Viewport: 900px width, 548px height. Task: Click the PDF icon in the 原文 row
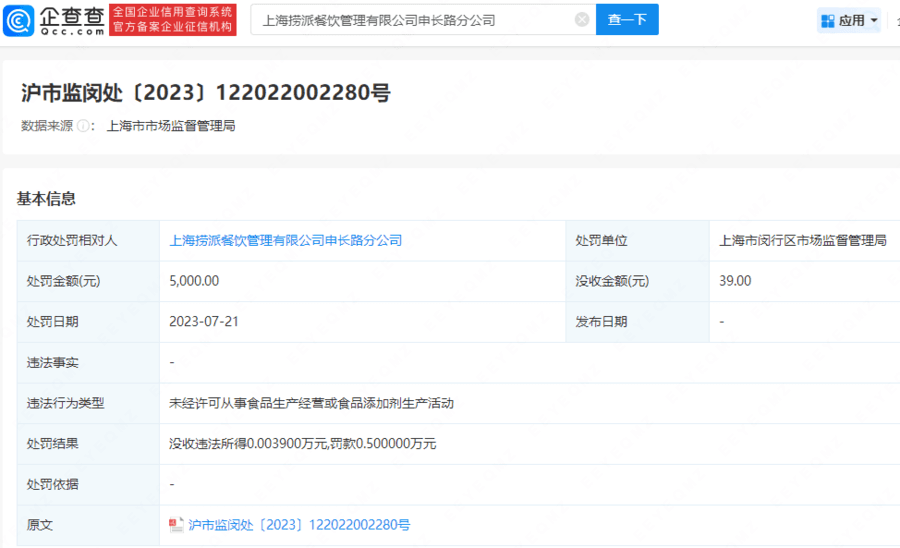177,525
